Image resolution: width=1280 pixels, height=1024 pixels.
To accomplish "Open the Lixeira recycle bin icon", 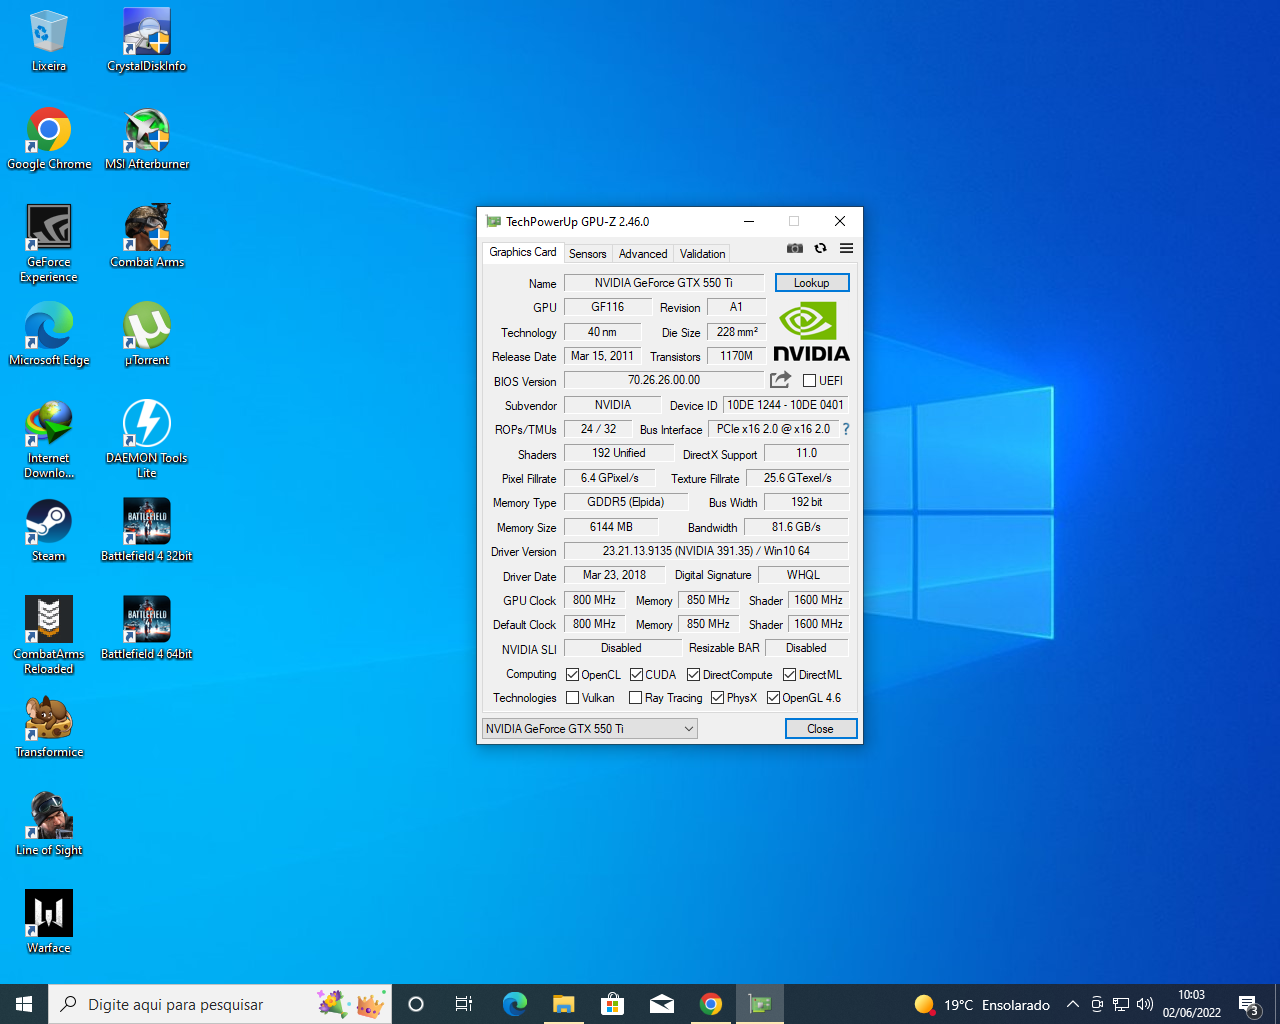I will pos(49,40).
